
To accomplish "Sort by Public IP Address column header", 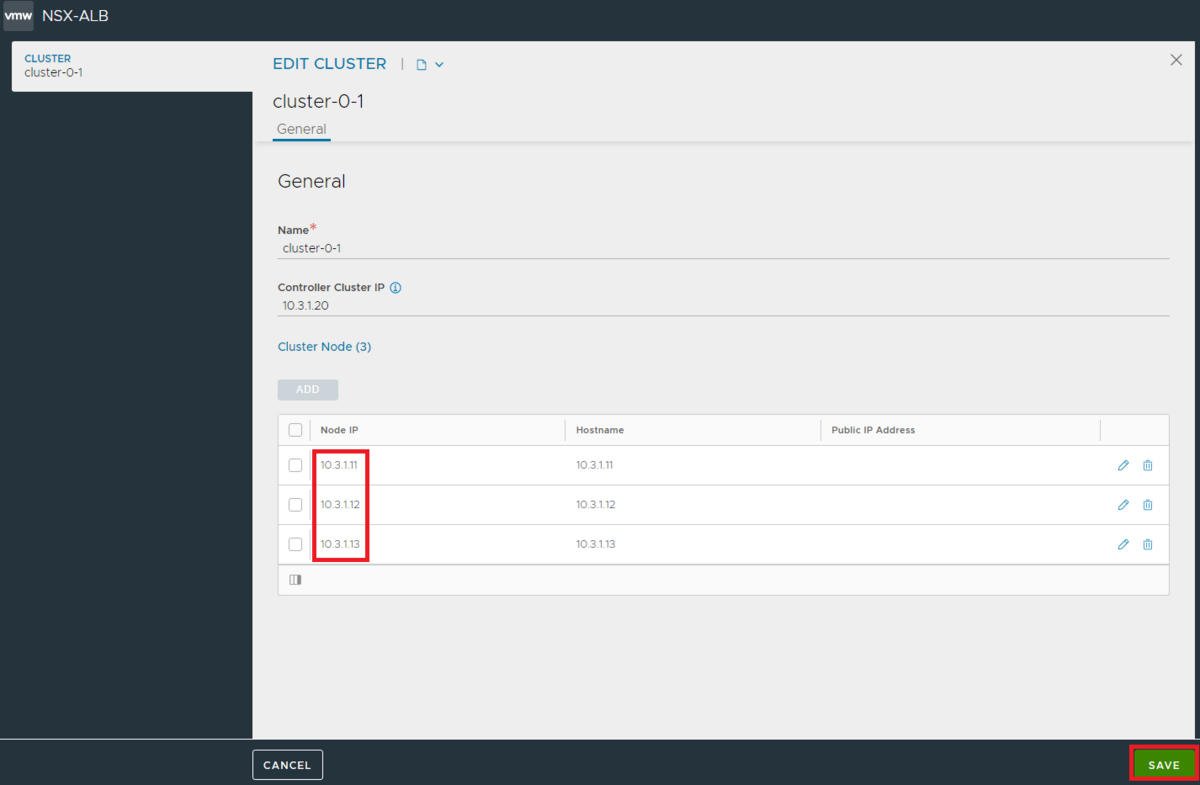I will (x=873, y=430).
